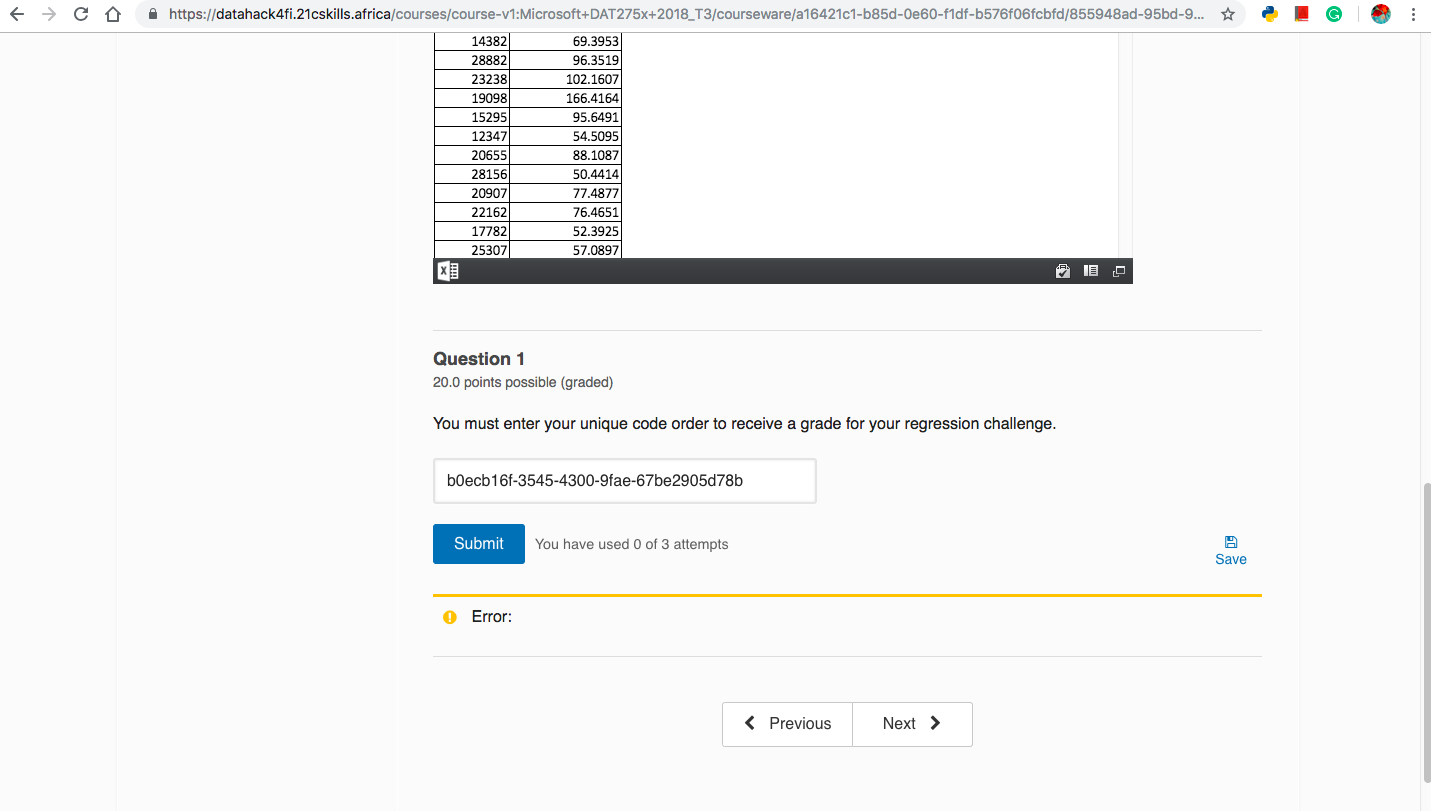Select the cell containing 69.3953
1431x811 pixels.
coord(566,41)
